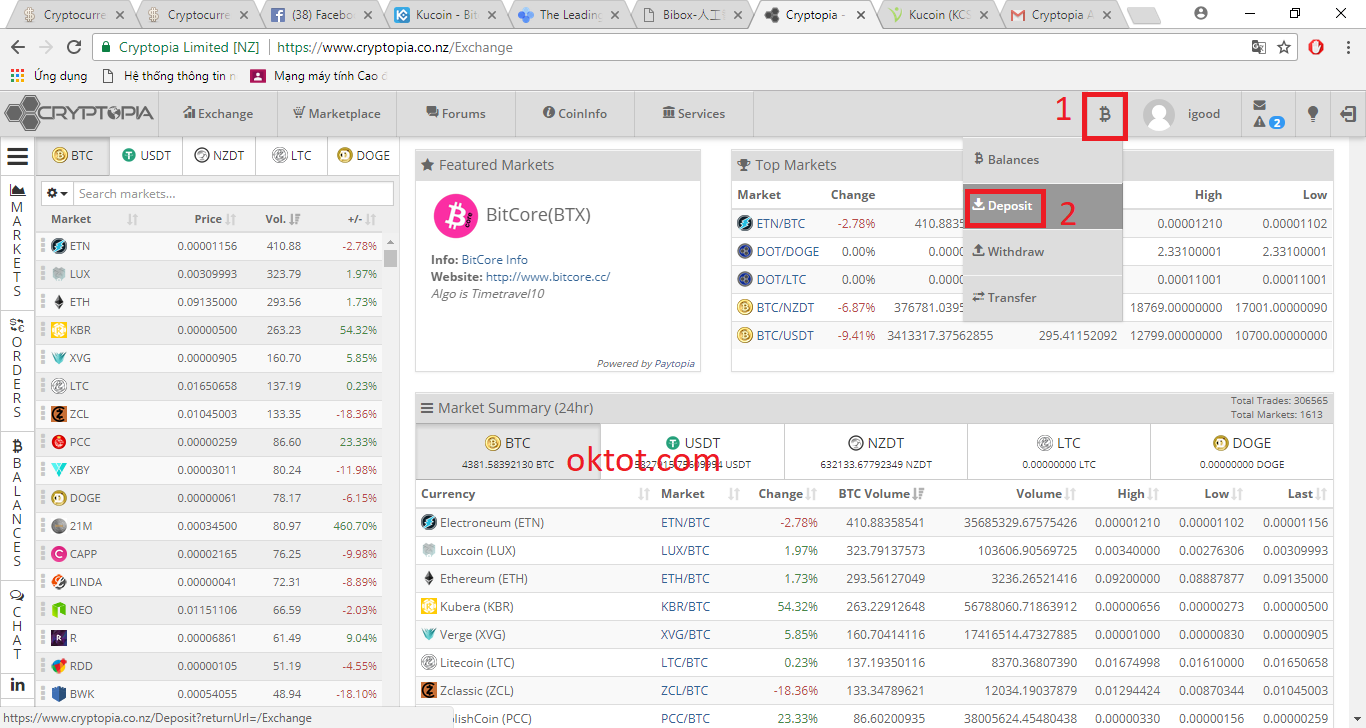Click the hamburger menu icon in sidebar
Screen dimensions: 1366x728
pos(17,156)
